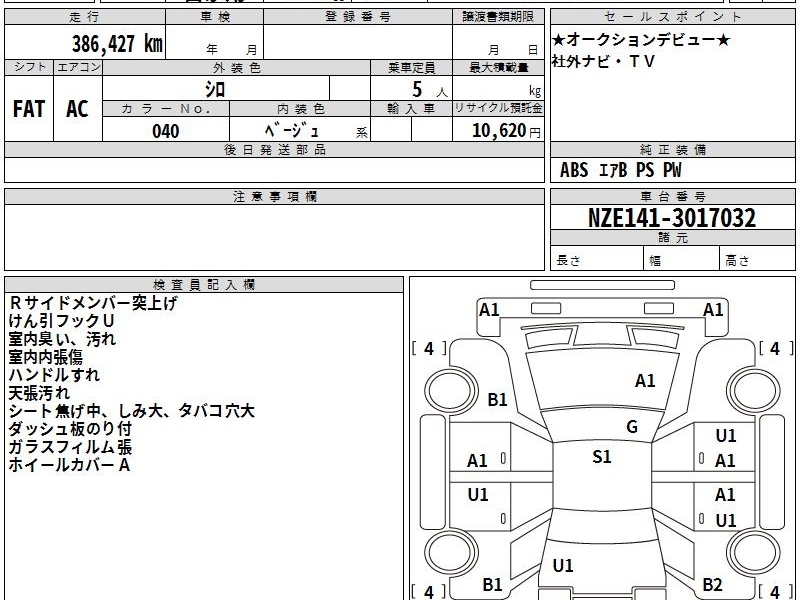Click the 外装色 header

click(236, 67)
